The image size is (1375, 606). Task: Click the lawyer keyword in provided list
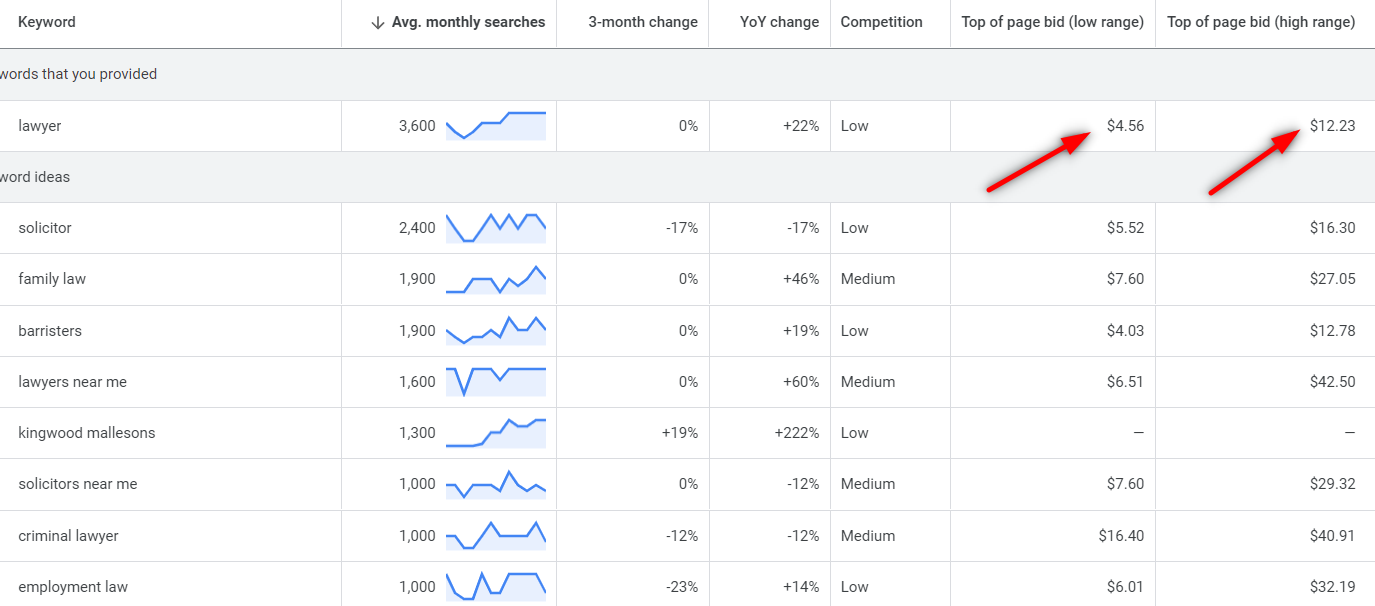40,126
